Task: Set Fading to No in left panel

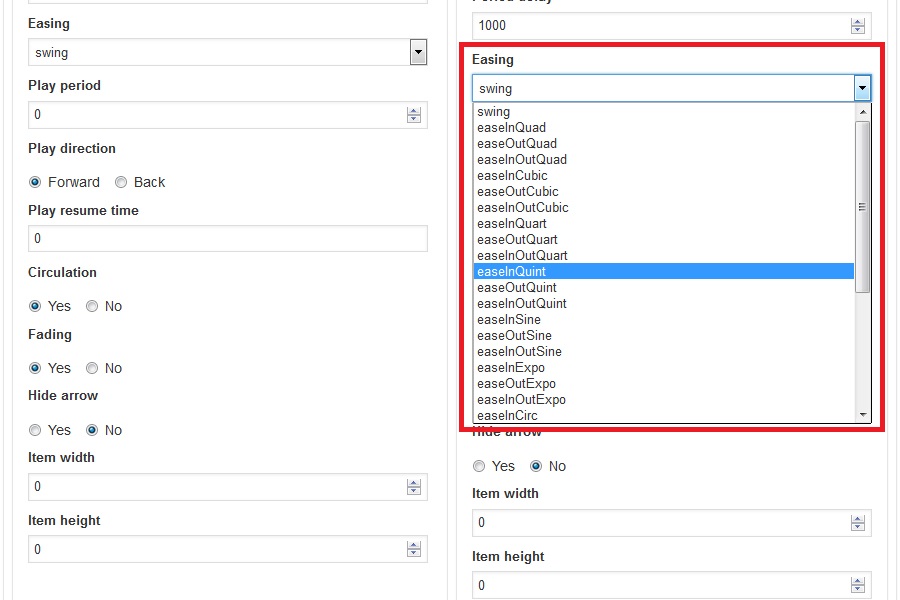Action: click(x=92, y=368)
